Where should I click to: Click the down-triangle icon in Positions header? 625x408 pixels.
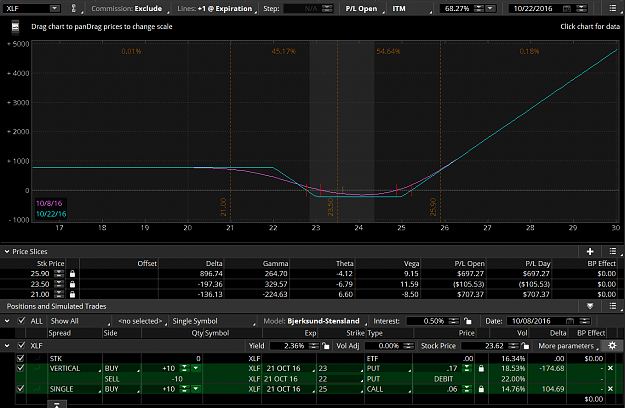click(x=590, y=306)
